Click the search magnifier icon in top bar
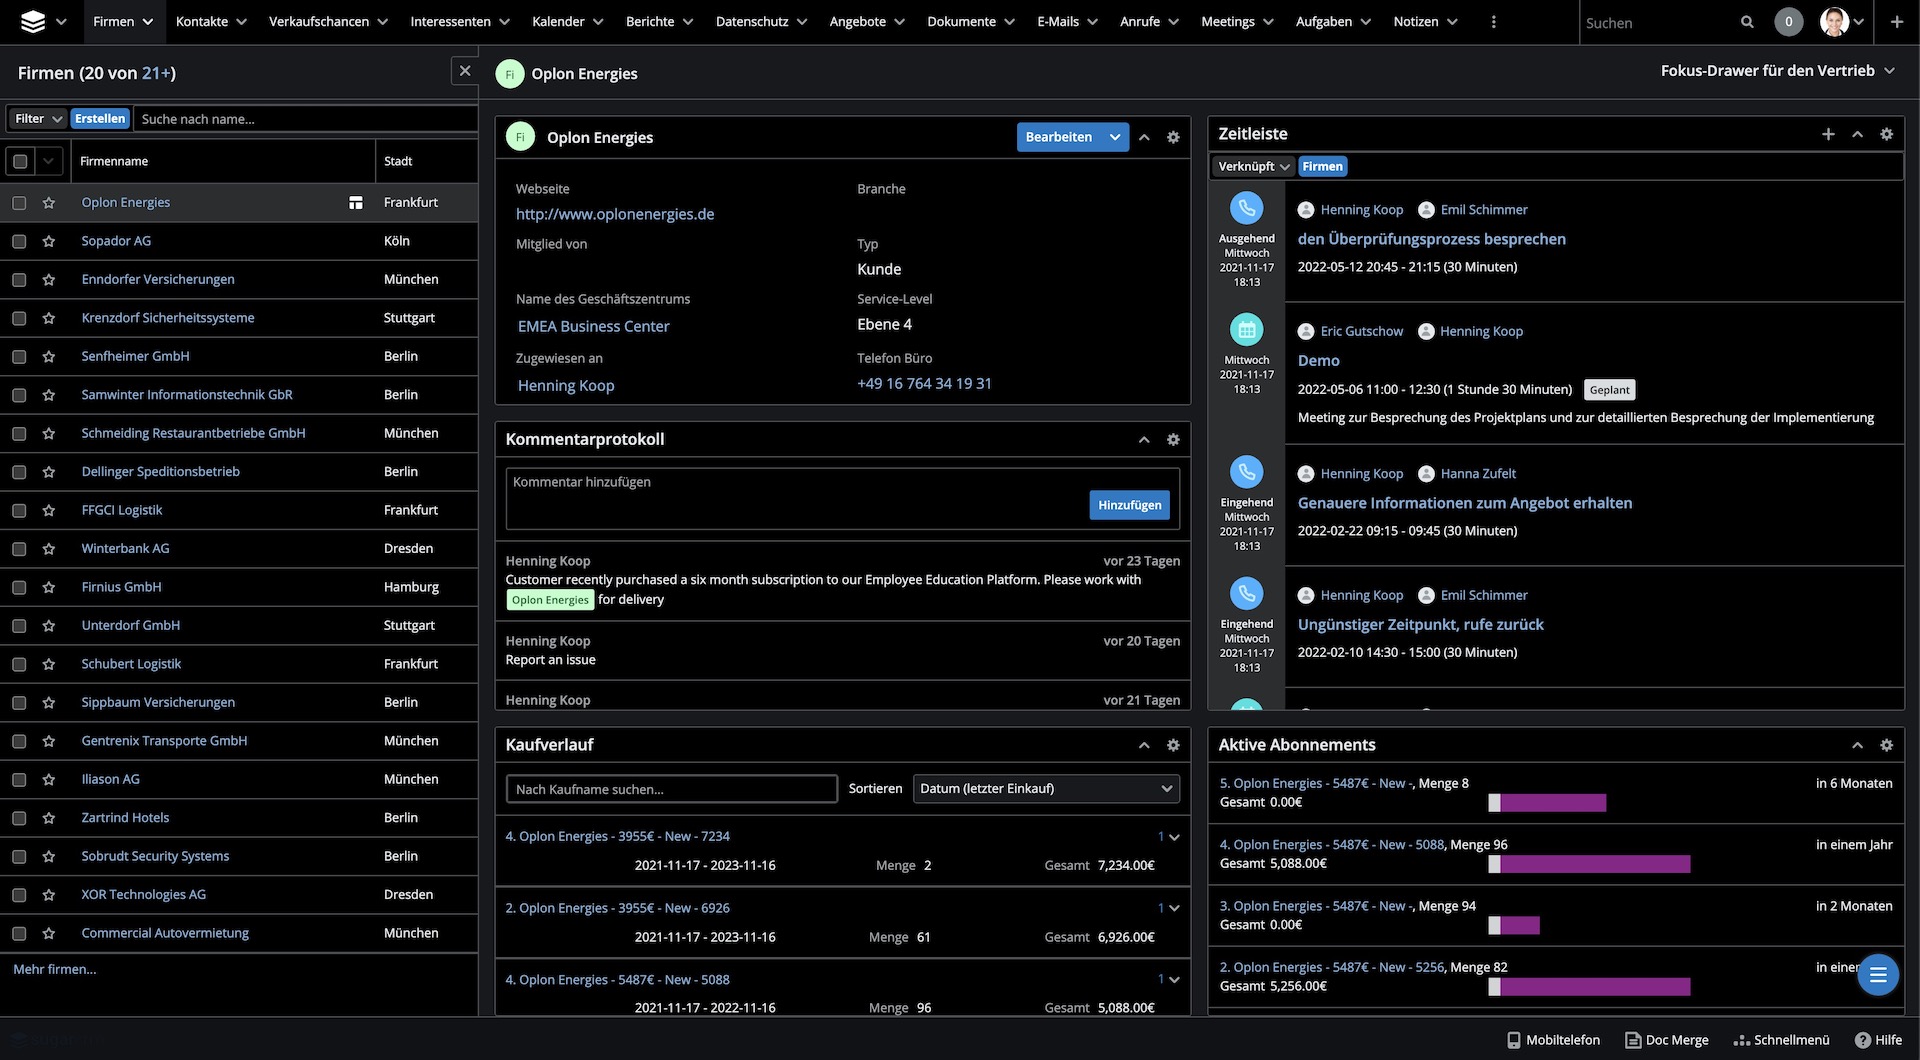The width and height of the screenshot is (1920, 1060). (x=1747, y=22)
